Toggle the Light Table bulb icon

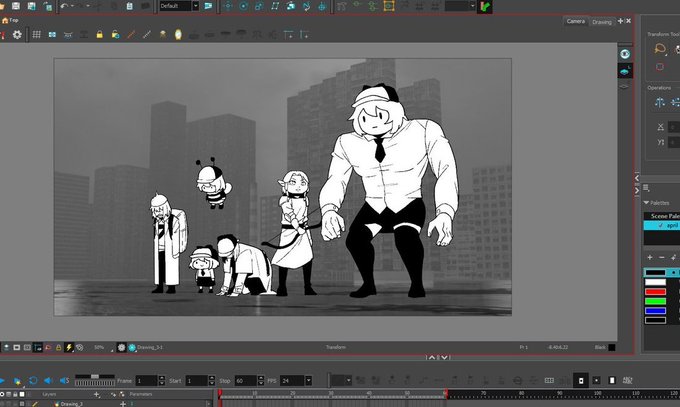click(162, 34)
